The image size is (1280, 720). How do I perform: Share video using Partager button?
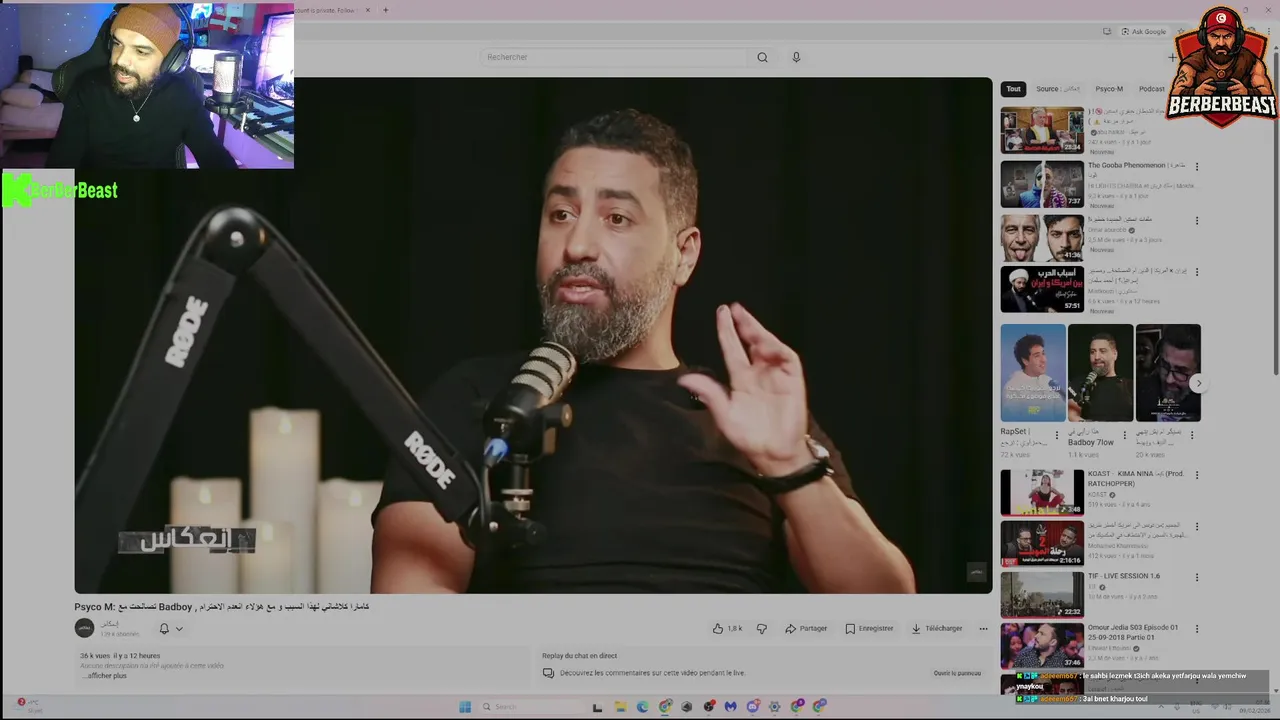(806, 628)
